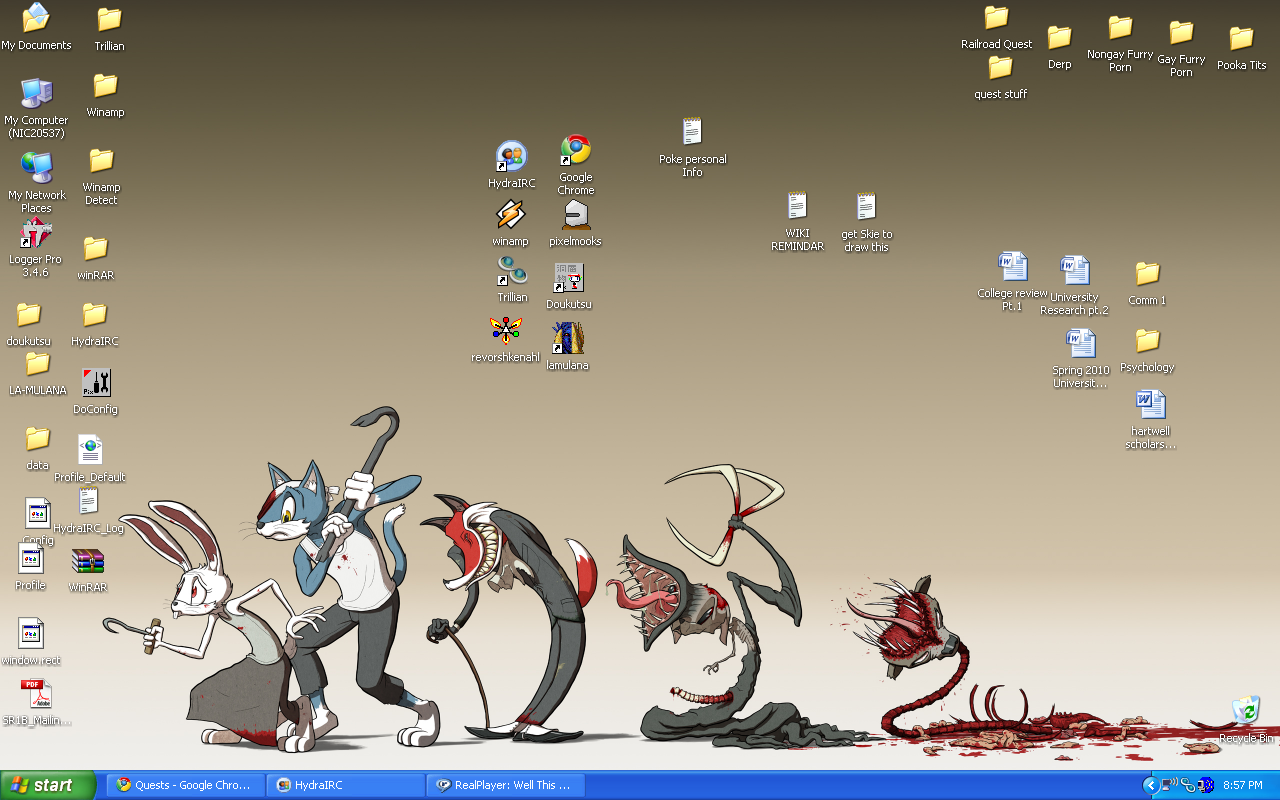Open the HydraIRC desktop shortcut with people icon

point(511,157)
